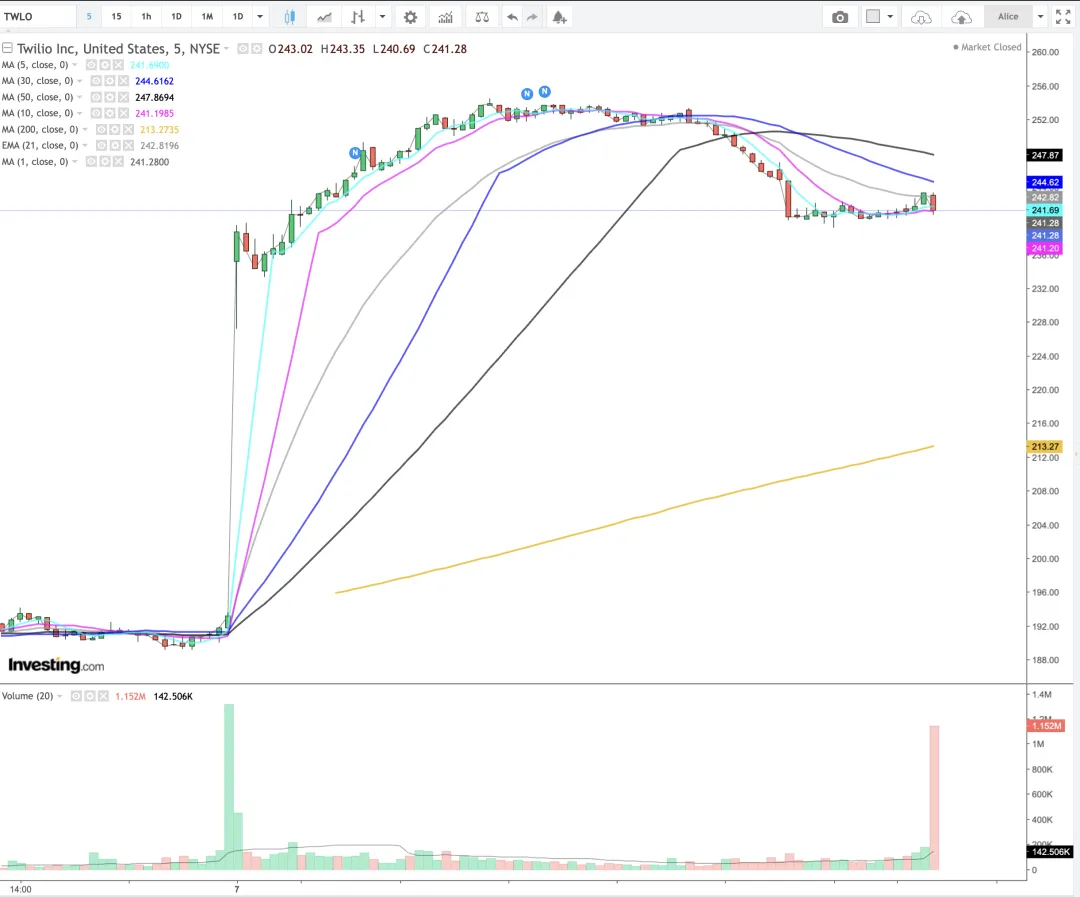Take chart snapshot with camera icon
The image size is (1080, 897).
(840, 17)
